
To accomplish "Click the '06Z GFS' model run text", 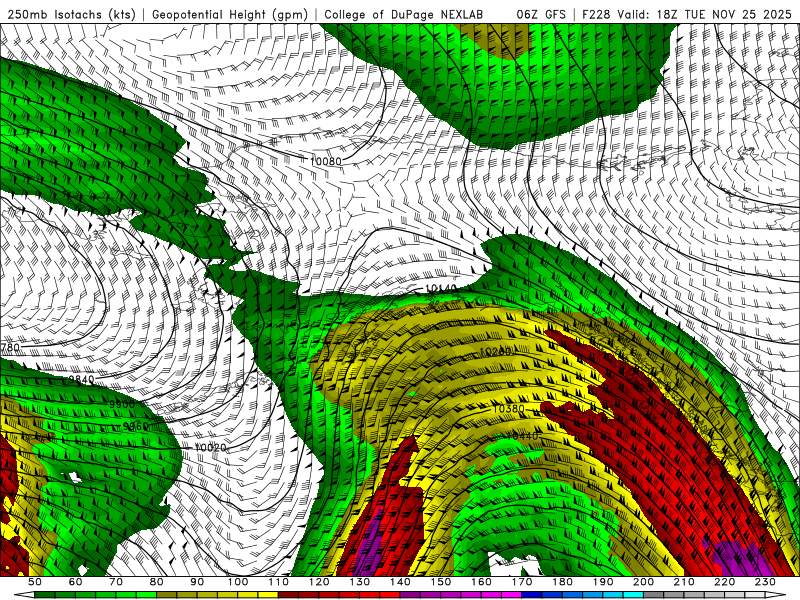I will click(541, 14).
